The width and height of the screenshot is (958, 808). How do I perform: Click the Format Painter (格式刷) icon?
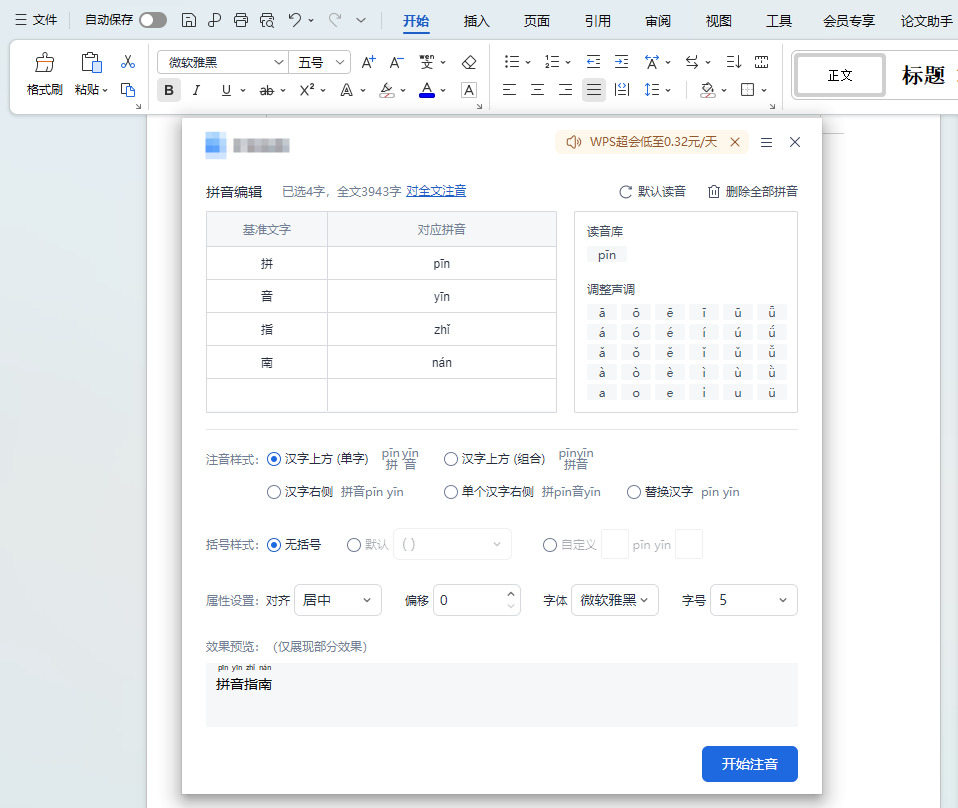click(45, 62)
